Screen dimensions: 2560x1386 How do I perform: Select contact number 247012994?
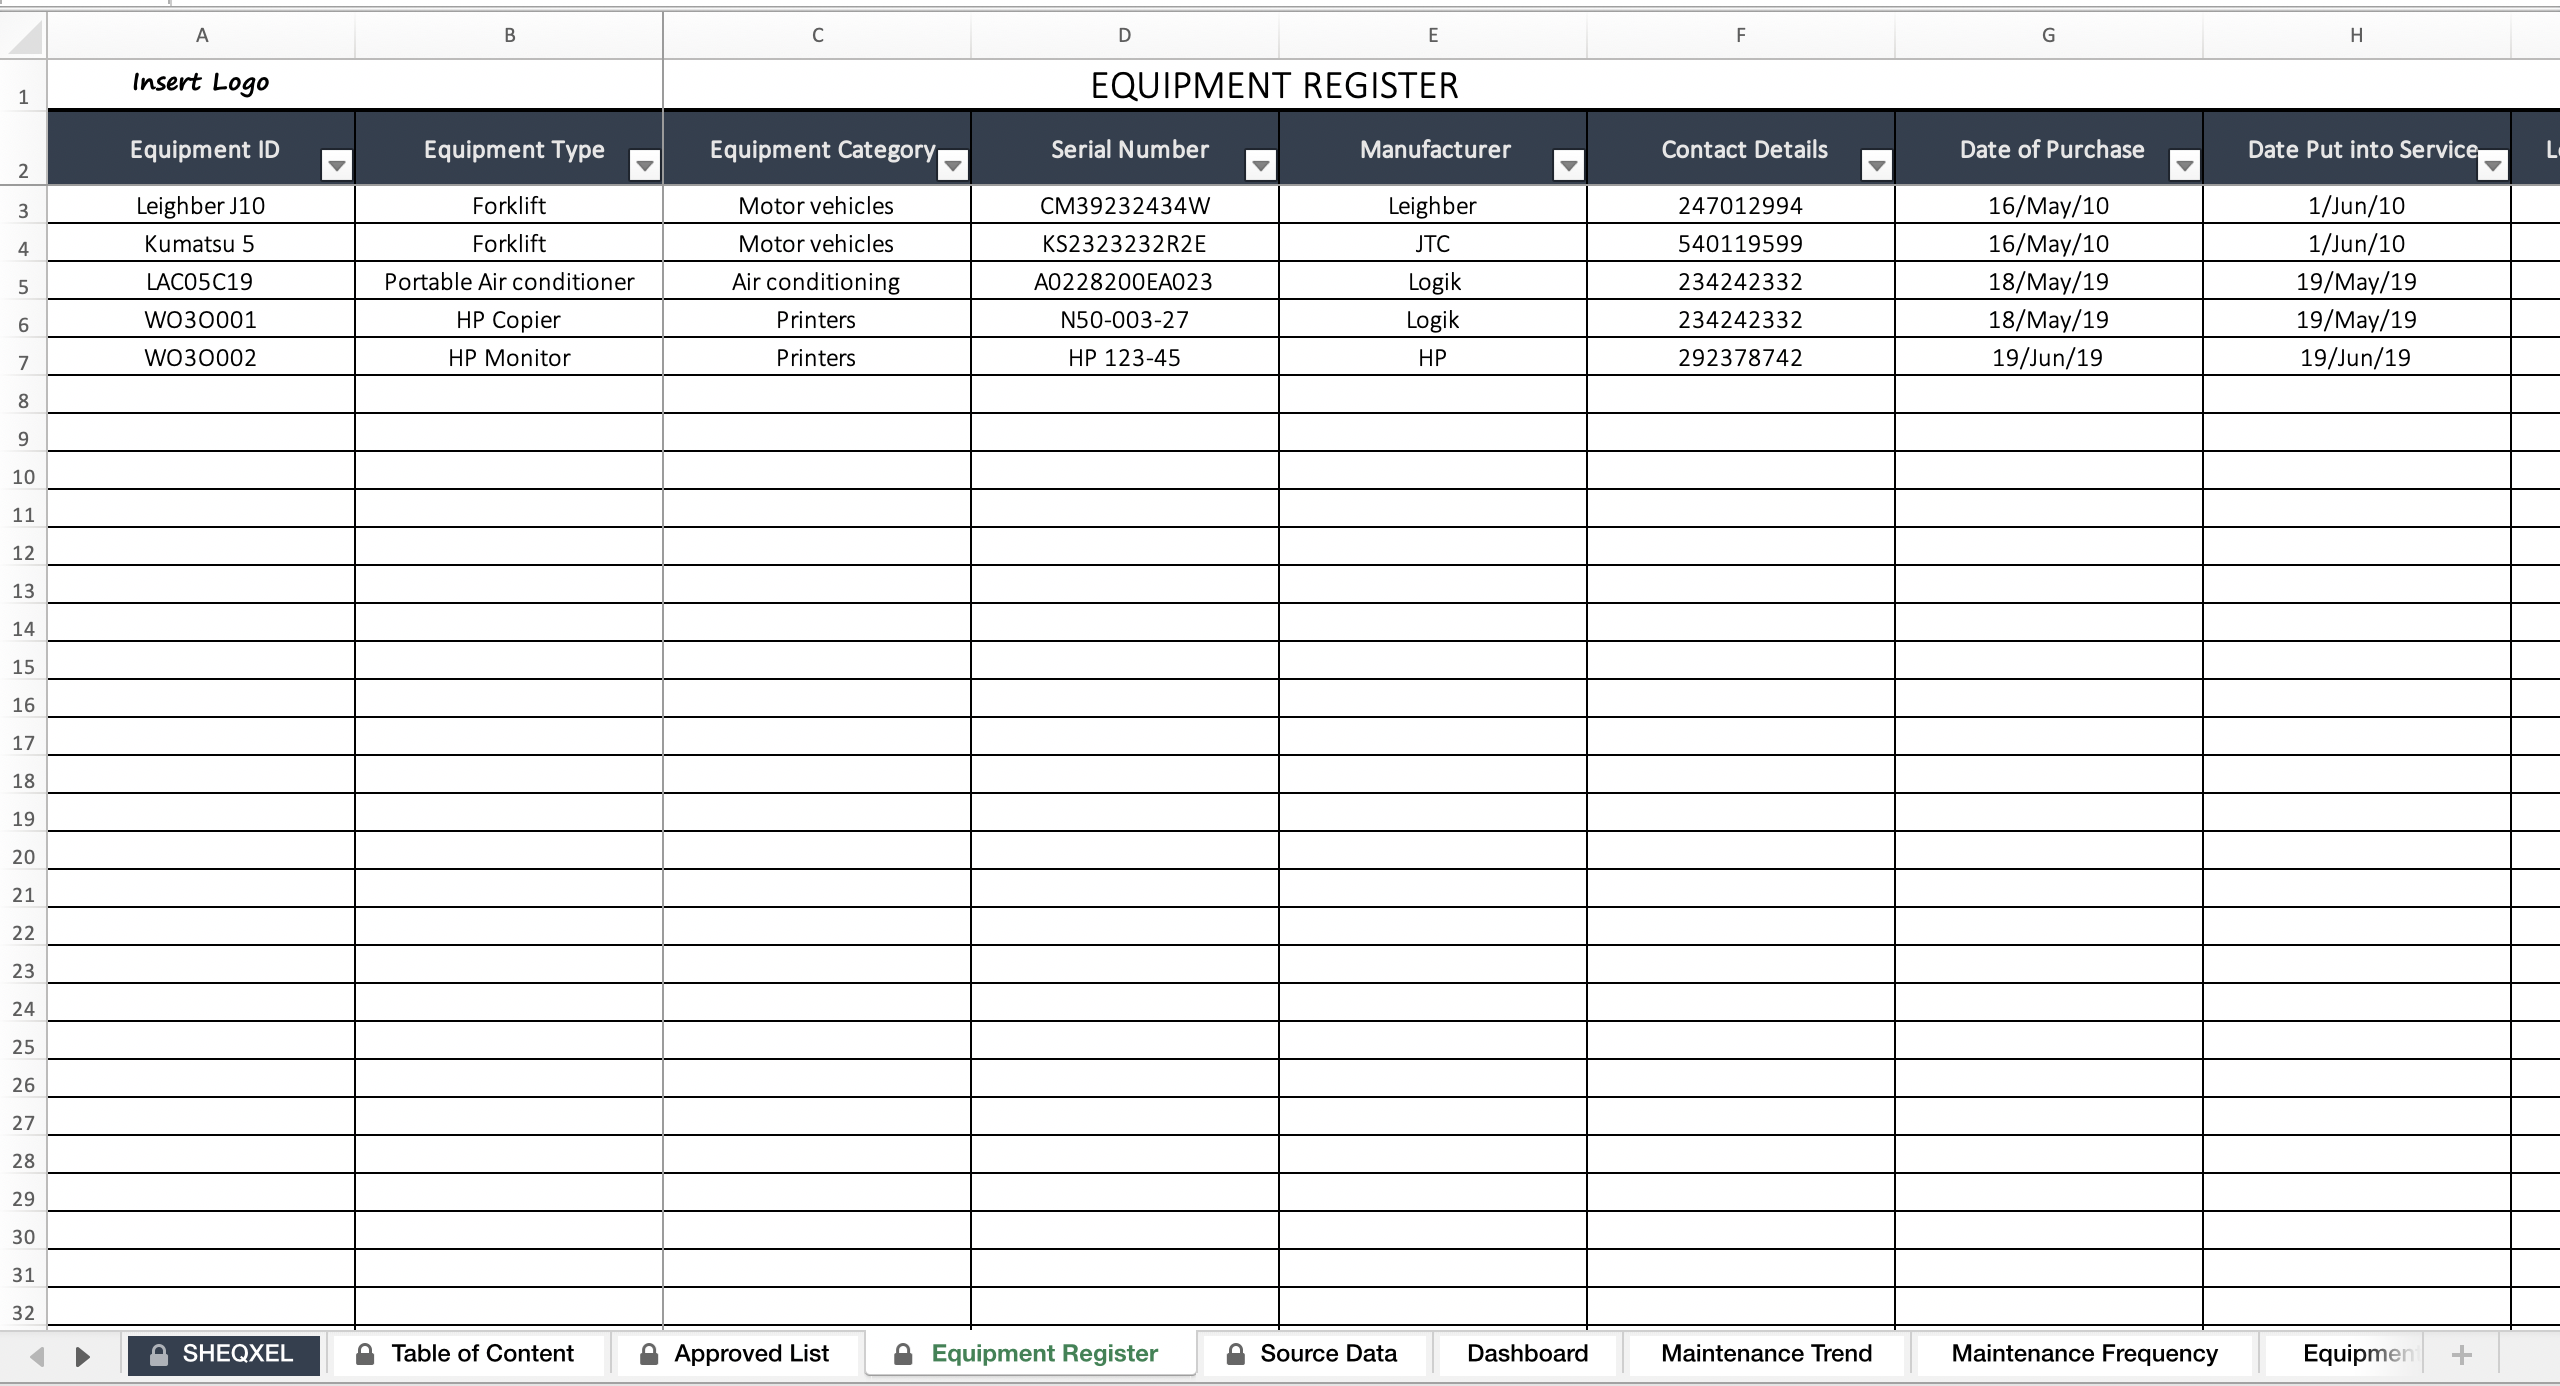pyautogui.click(x=1741, y=205)
